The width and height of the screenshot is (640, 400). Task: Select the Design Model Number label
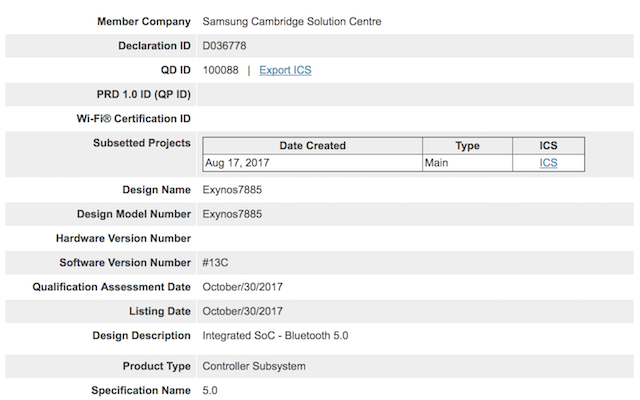coord(134,214)
